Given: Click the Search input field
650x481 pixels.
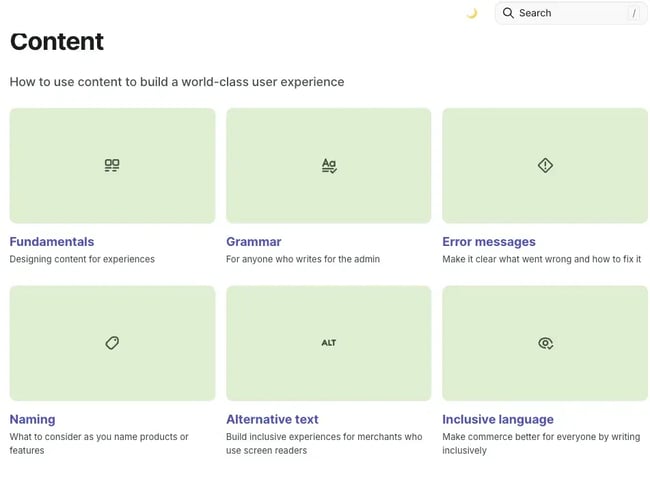Looking at the screenshot, I should click(x=570, y=13).
